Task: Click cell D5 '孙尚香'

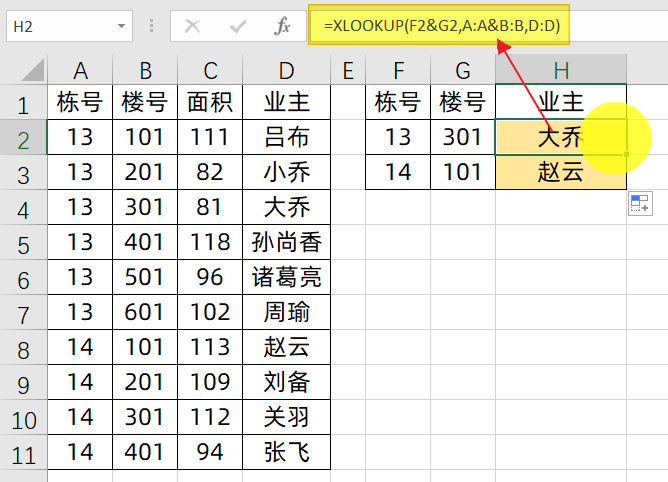Action: [x=286, y=242]
